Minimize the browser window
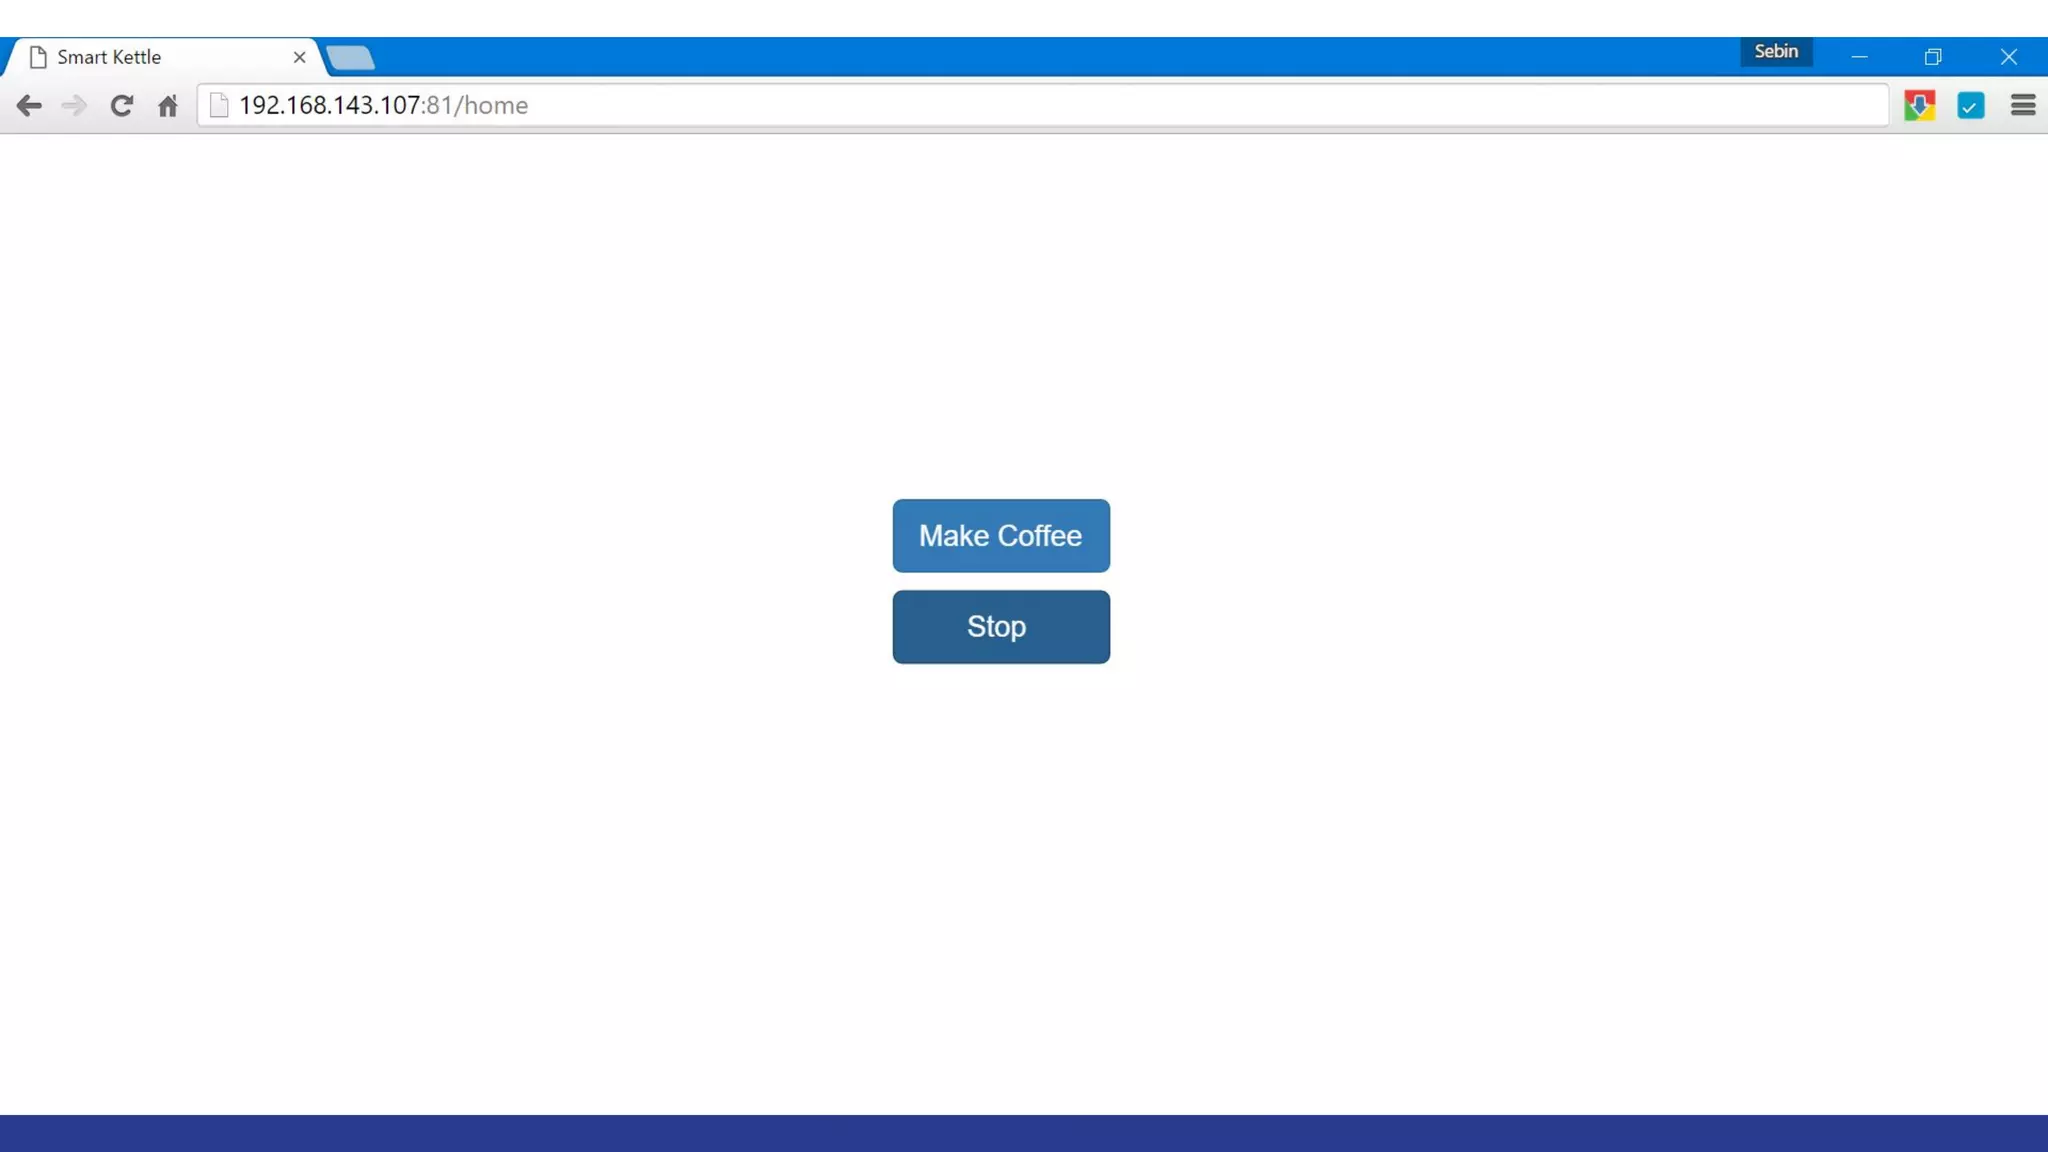This screenshot has width=2048, height=1152. [x=1859, y=57]
